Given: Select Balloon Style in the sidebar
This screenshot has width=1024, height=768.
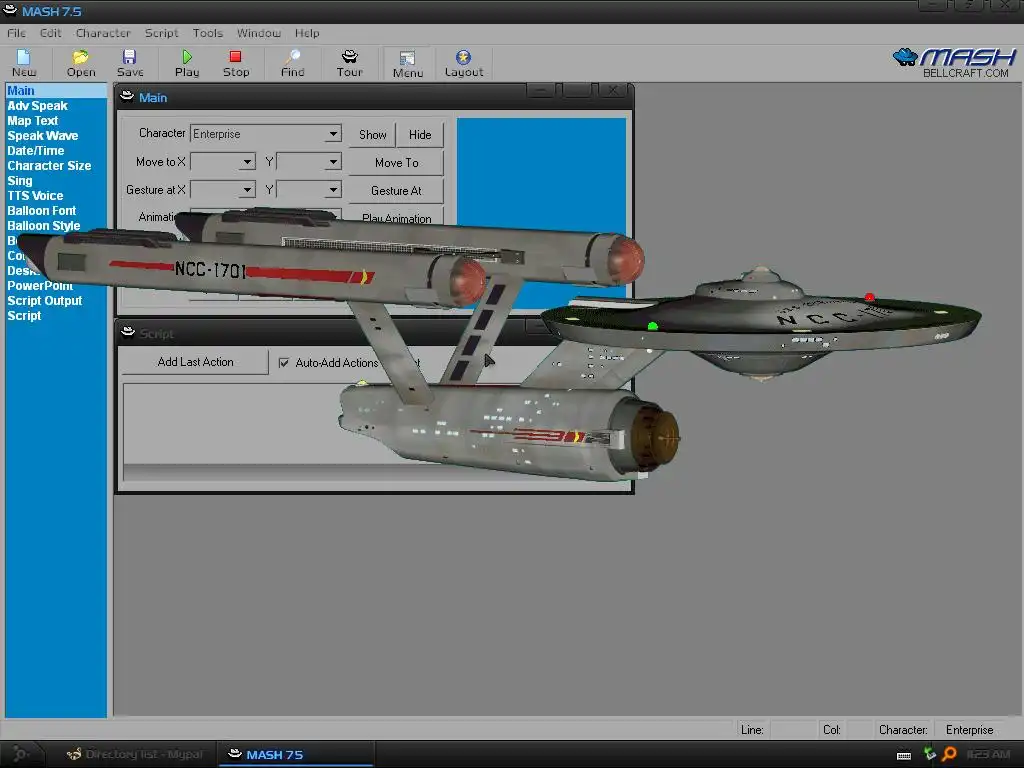Looking at the screenshot, I should pyautogui.click(x=44, y=226).
